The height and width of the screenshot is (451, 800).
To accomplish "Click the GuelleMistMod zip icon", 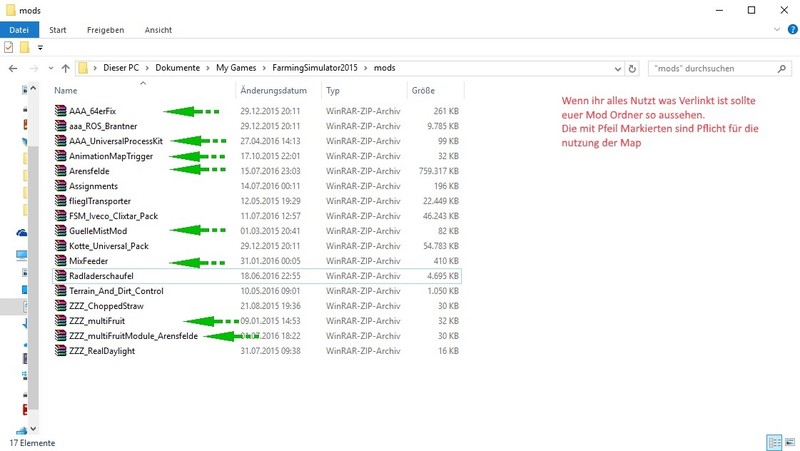I will [x=60, y=231].
